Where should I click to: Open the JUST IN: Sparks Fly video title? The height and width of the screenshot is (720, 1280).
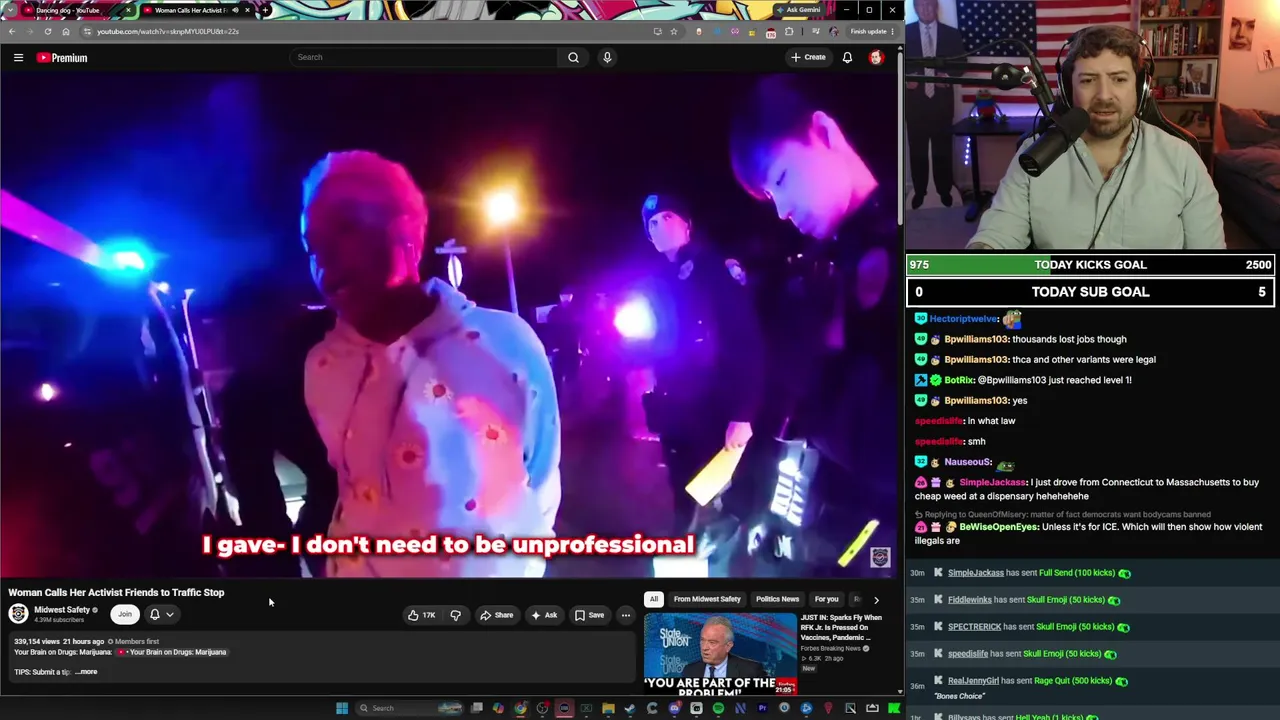click(841, 628)
